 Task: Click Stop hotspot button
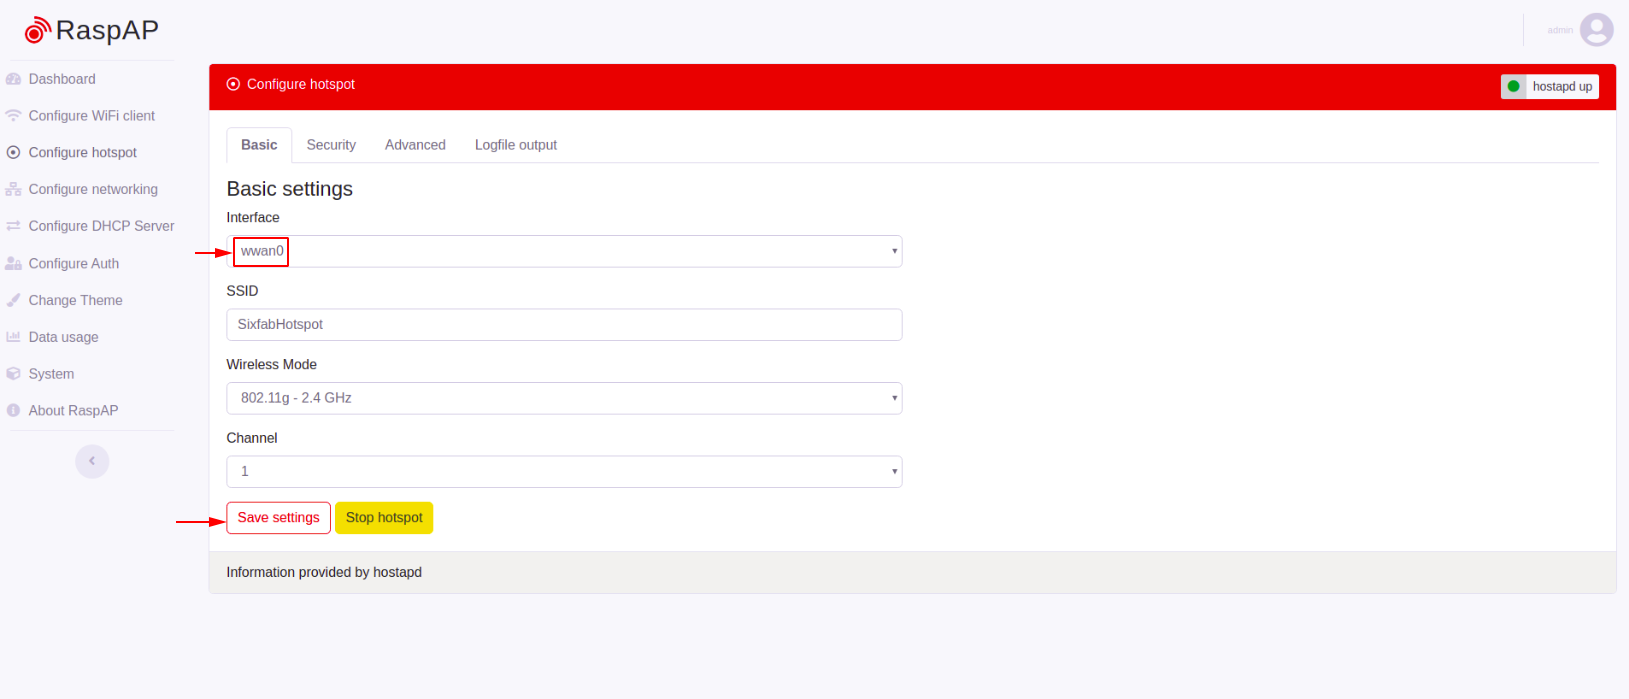point(384,518)
